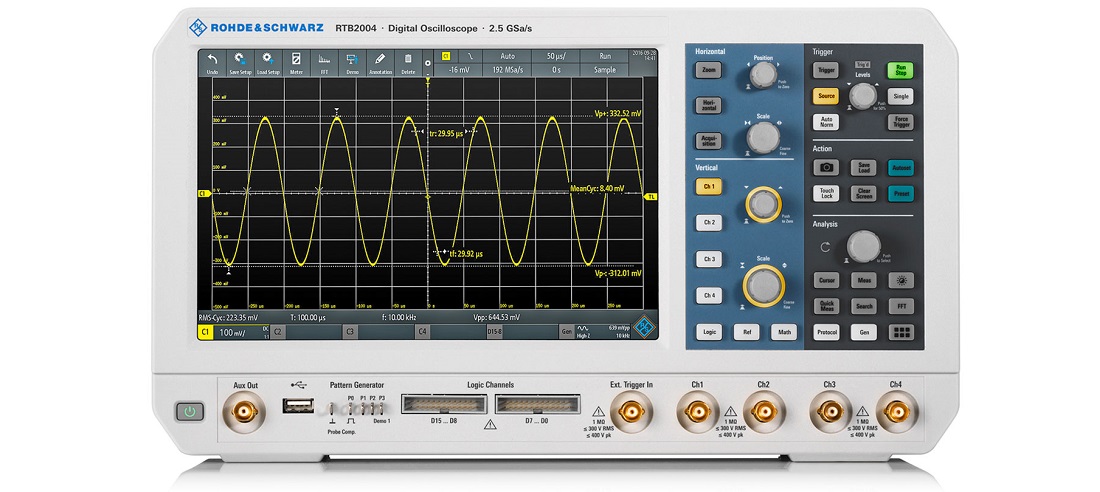The height and width of the screenshot is (492, 1100).
Task: Push the Zoom button
Action: tap(709, 70)
